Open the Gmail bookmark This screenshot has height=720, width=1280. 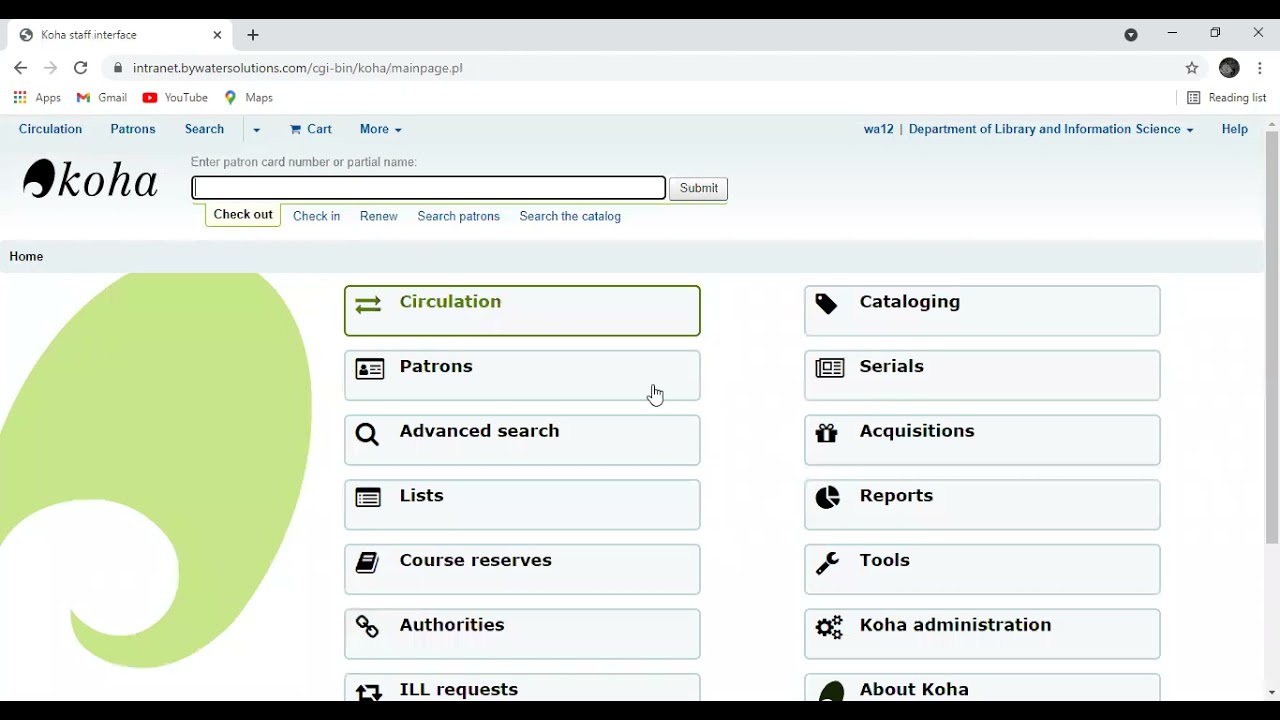click(102, 98)
